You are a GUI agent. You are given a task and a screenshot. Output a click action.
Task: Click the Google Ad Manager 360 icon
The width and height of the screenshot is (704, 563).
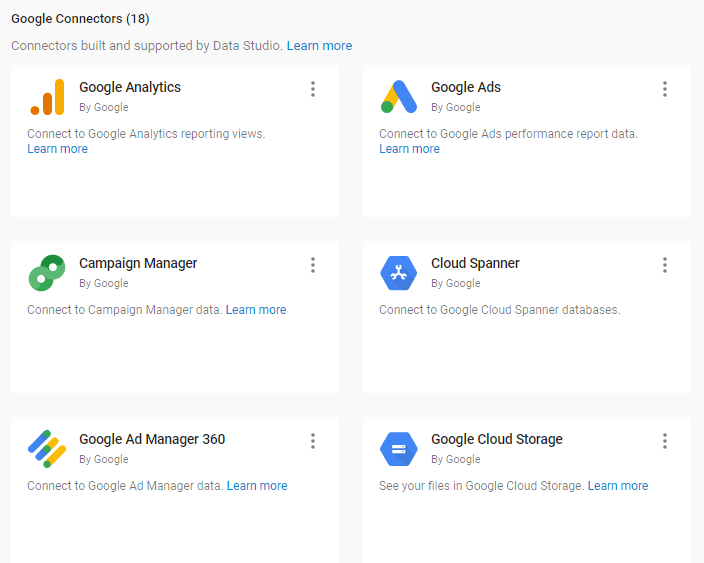click(47, 449)
